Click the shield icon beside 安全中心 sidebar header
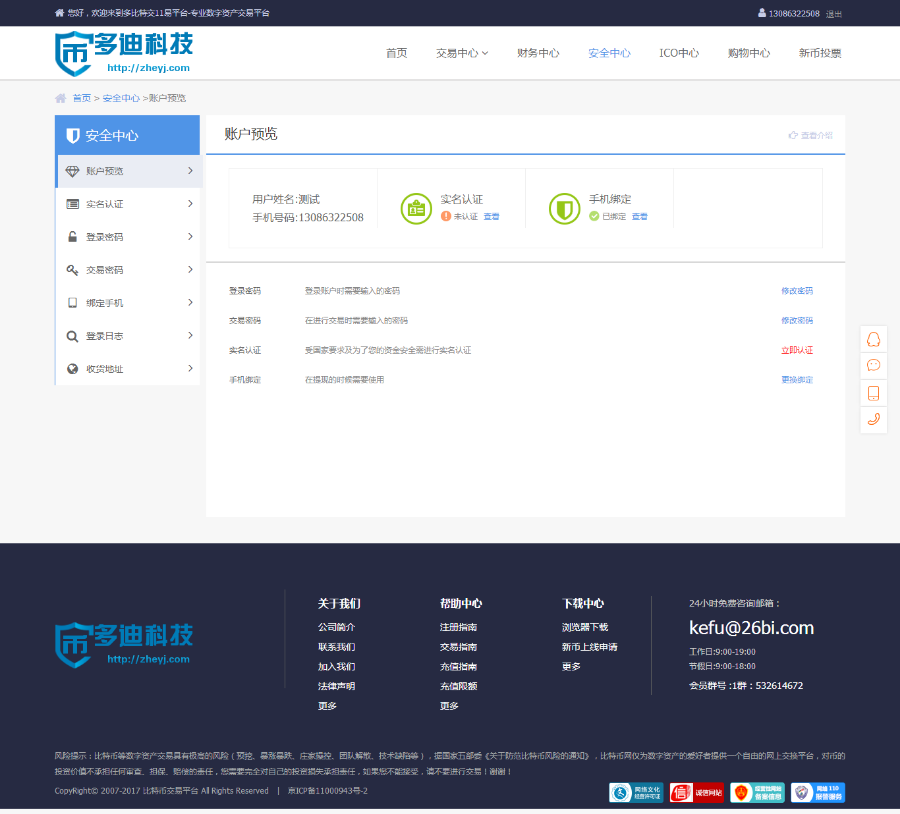The height and width of the screenshot is (814, 900). pyautogui.click(x=73, y=135)
